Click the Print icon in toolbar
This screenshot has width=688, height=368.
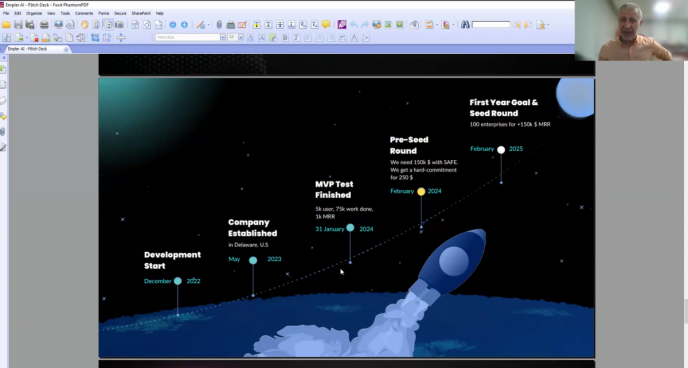click(x=44, y=25)
